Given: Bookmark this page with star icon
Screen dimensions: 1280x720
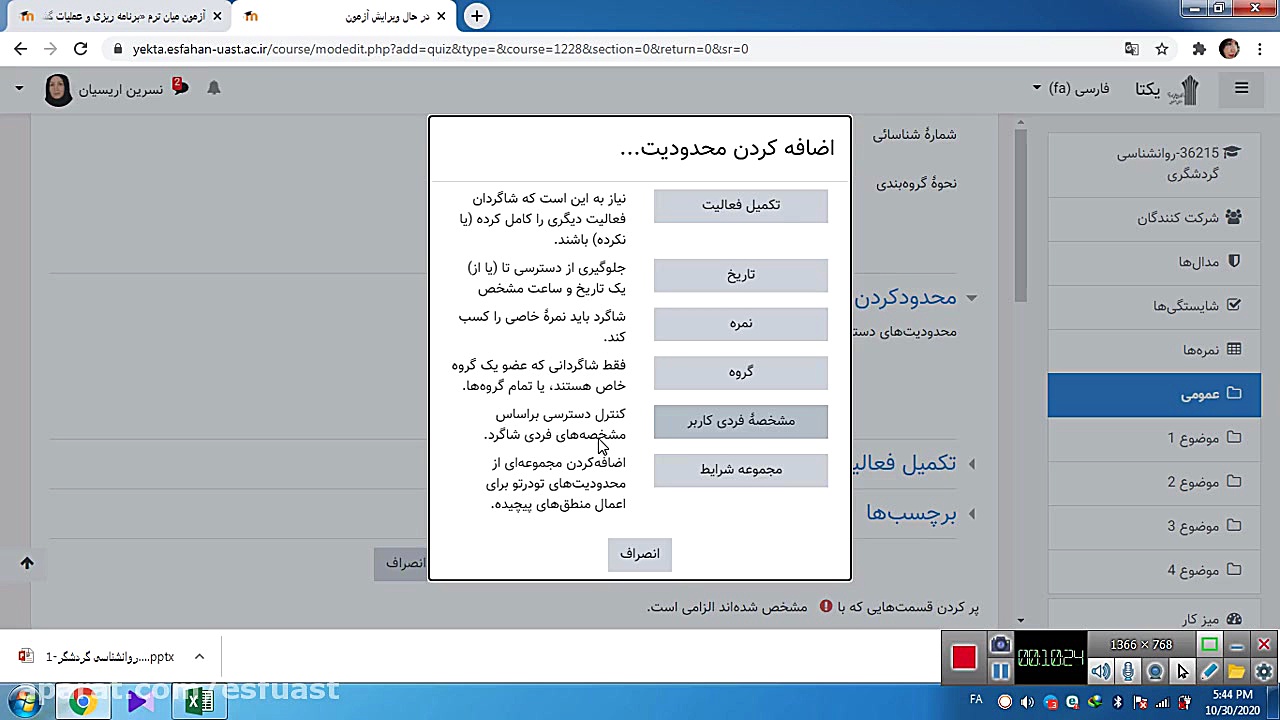Looking at the screenshot, I should coord(1162,49).
